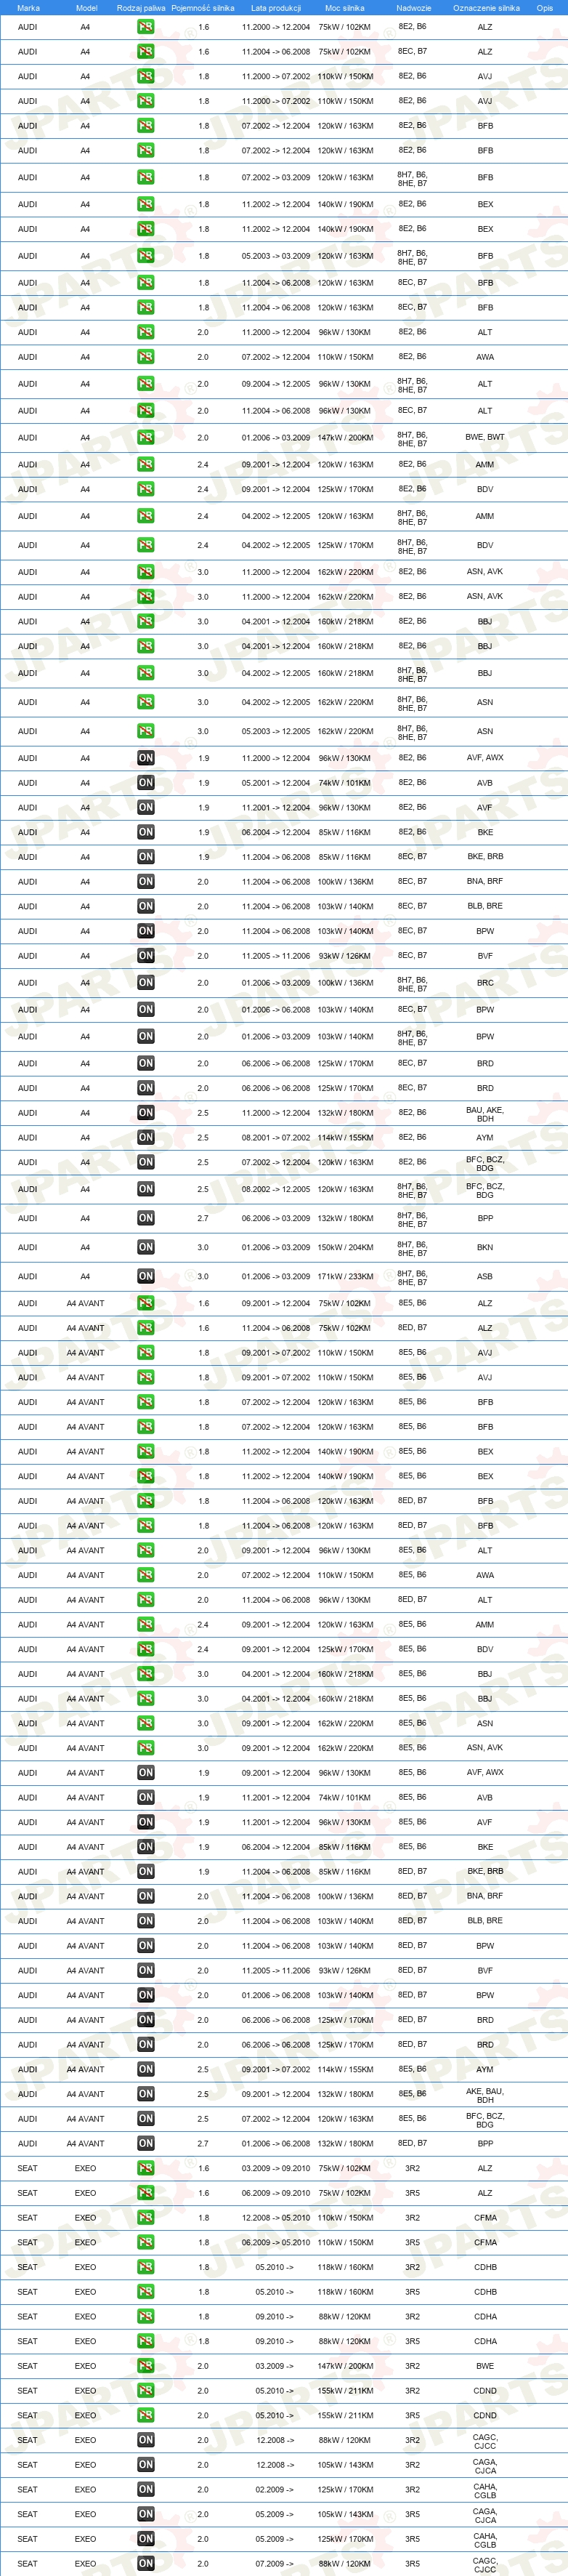Select '02.2009 ->' production date in Exeo row

(276, 2490)
